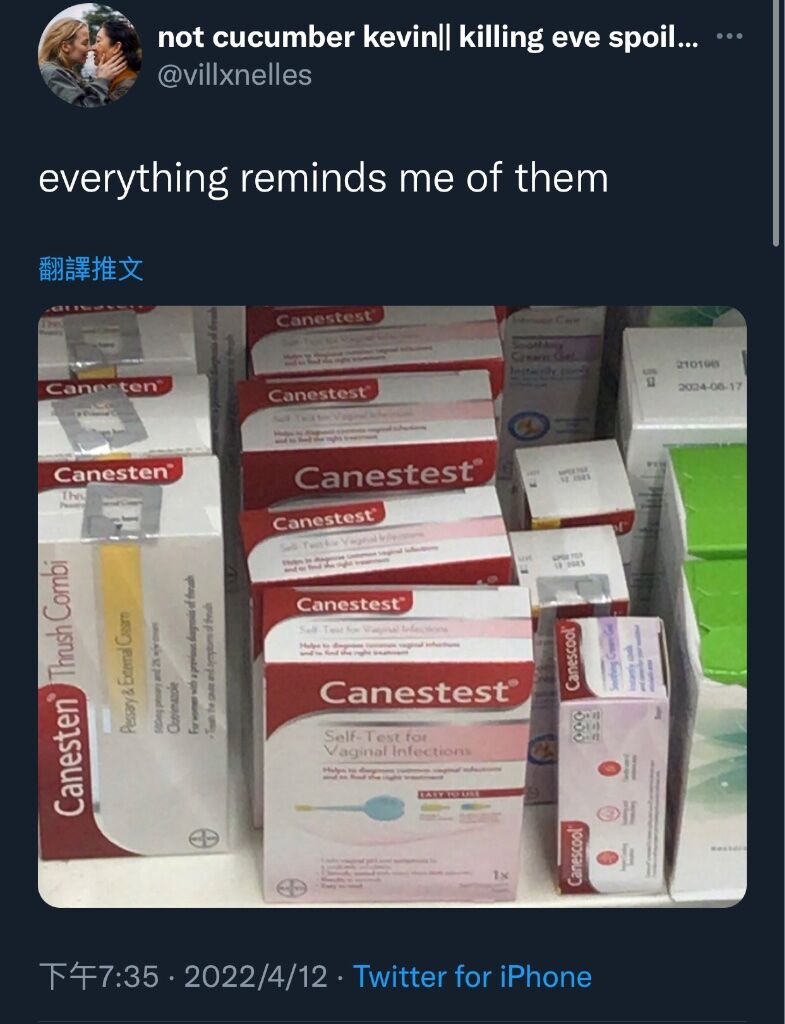The width and height of the screenshot is (785, 1024).
Task: Click the tweet date 2022/4/12
Action: (255, 977)
